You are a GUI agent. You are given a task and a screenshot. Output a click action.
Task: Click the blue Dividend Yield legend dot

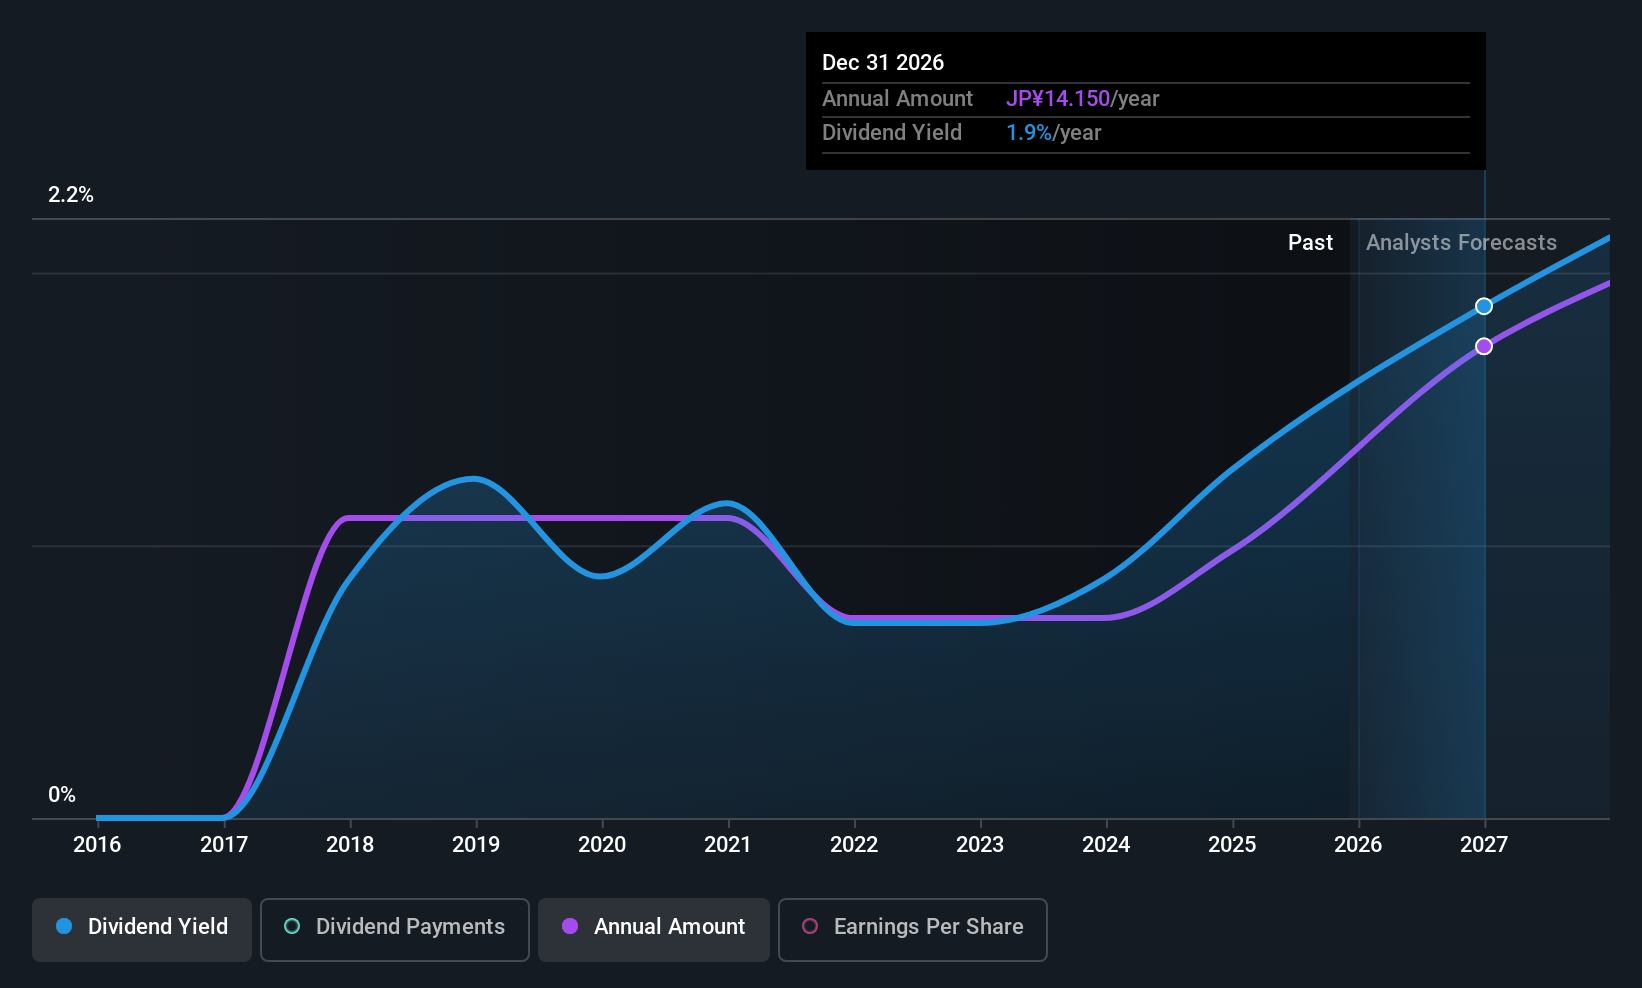click(x=64, y=926)
